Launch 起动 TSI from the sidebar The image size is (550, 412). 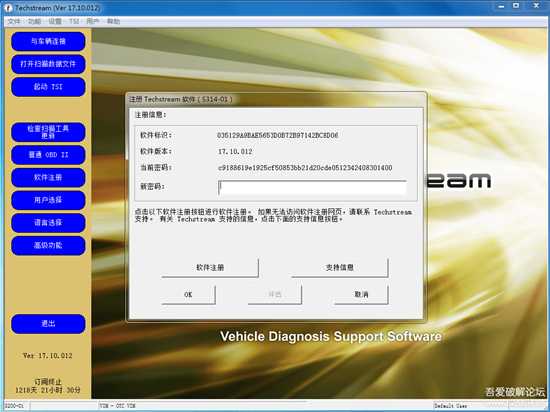[x=48, y=87]
